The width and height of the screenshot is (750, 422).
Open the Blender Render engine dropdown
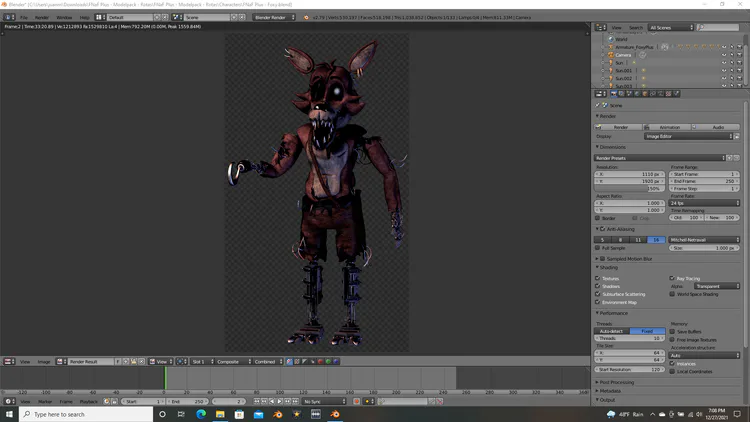tap(274, 17)
